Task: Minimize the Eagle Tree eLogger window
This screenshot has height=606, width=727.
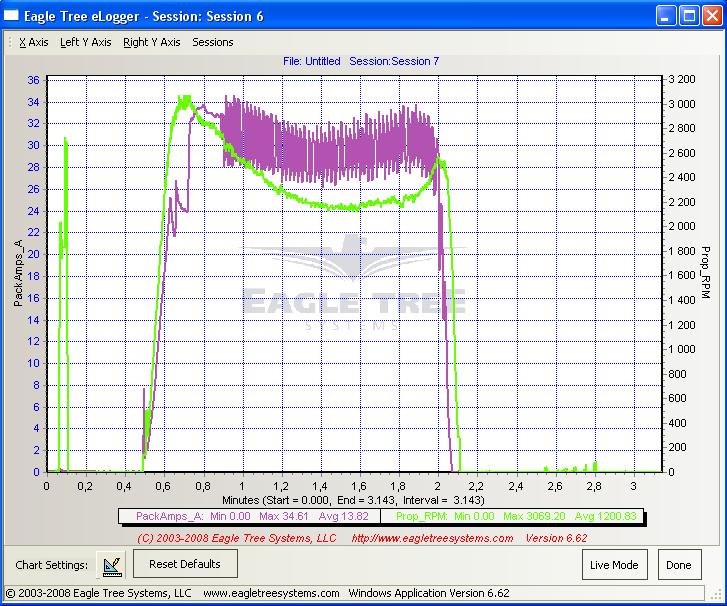Action: [666, 16]
